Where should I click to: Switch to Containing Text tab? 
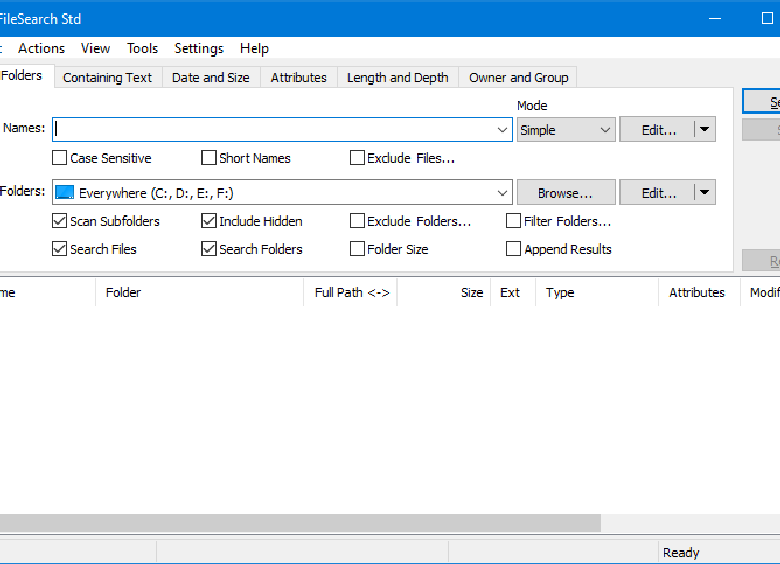pyautogui.click(x=107, y=78)
